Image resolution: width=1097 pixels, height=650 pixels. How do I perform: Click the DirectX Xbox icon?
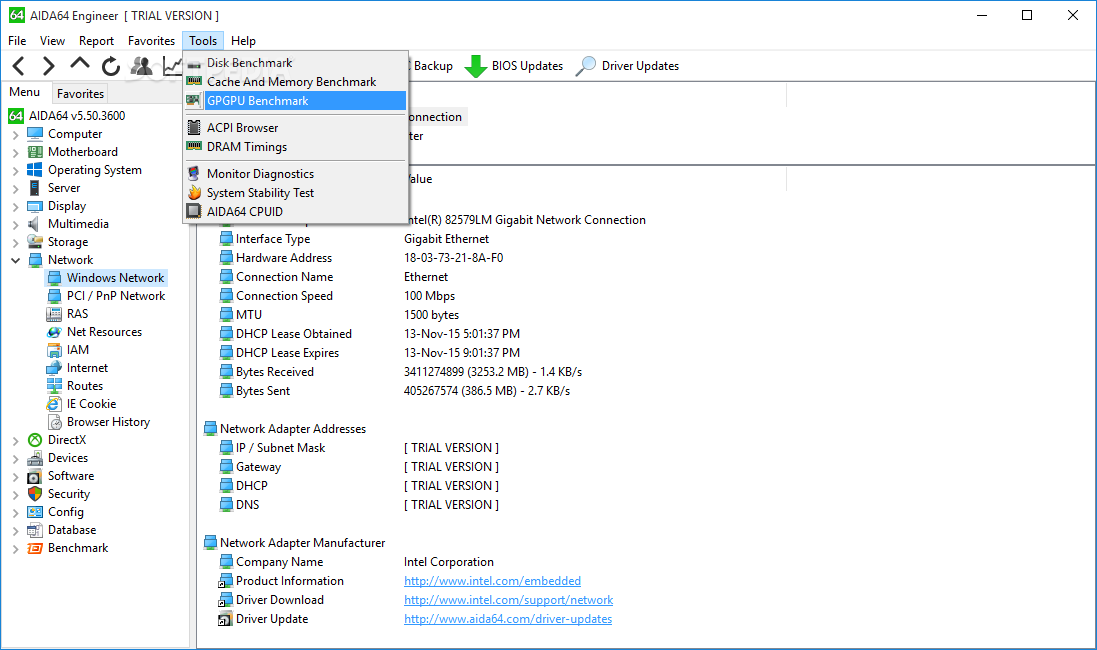click(x=35, y=439)
